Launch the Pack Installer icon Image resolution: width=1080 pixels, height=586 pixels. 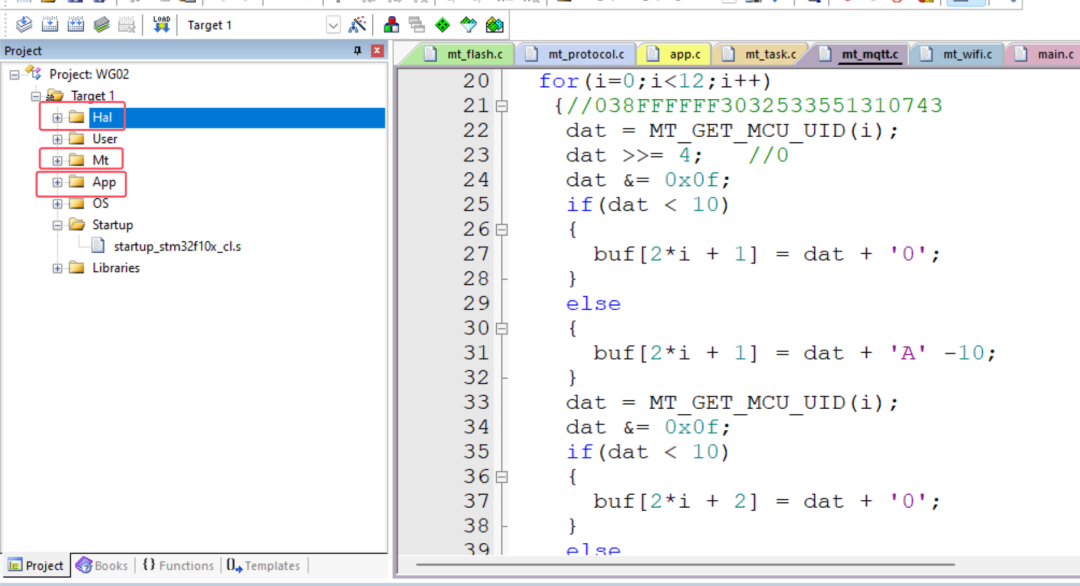click(x=495, y=25)
